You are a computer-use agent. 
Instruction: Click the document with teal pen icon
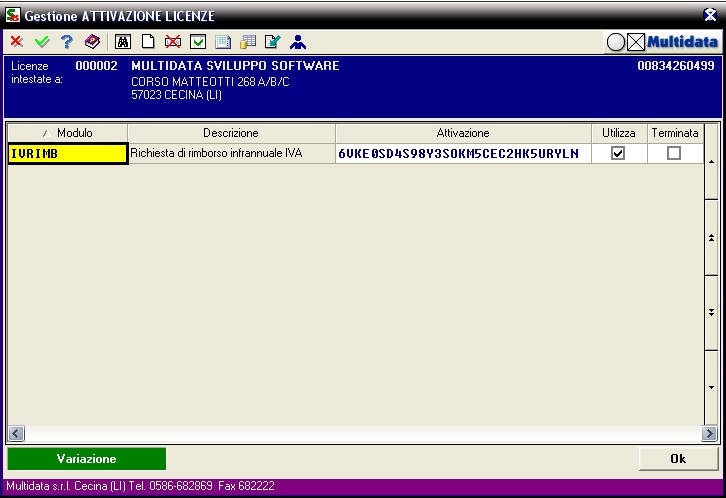pyautogui.click(x=272, y=42)
